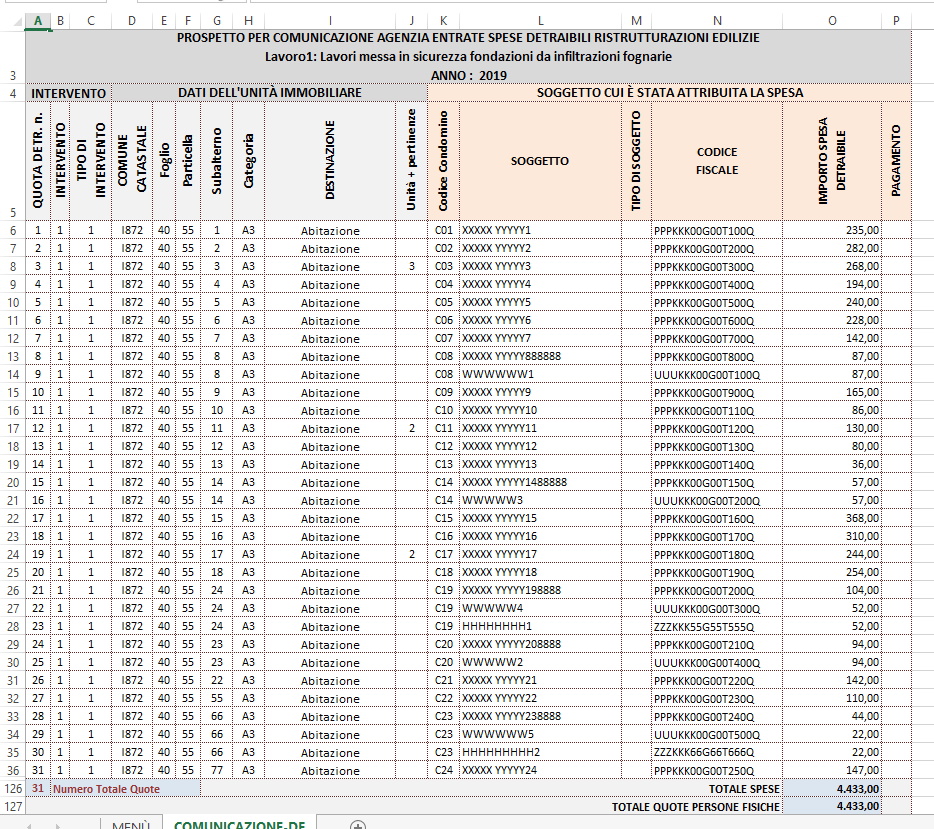Screen dimensions: 934x829
Task: Click fiscal code 'UUUKKK00G00T100Q'
Action: click(x=717, y=375)
